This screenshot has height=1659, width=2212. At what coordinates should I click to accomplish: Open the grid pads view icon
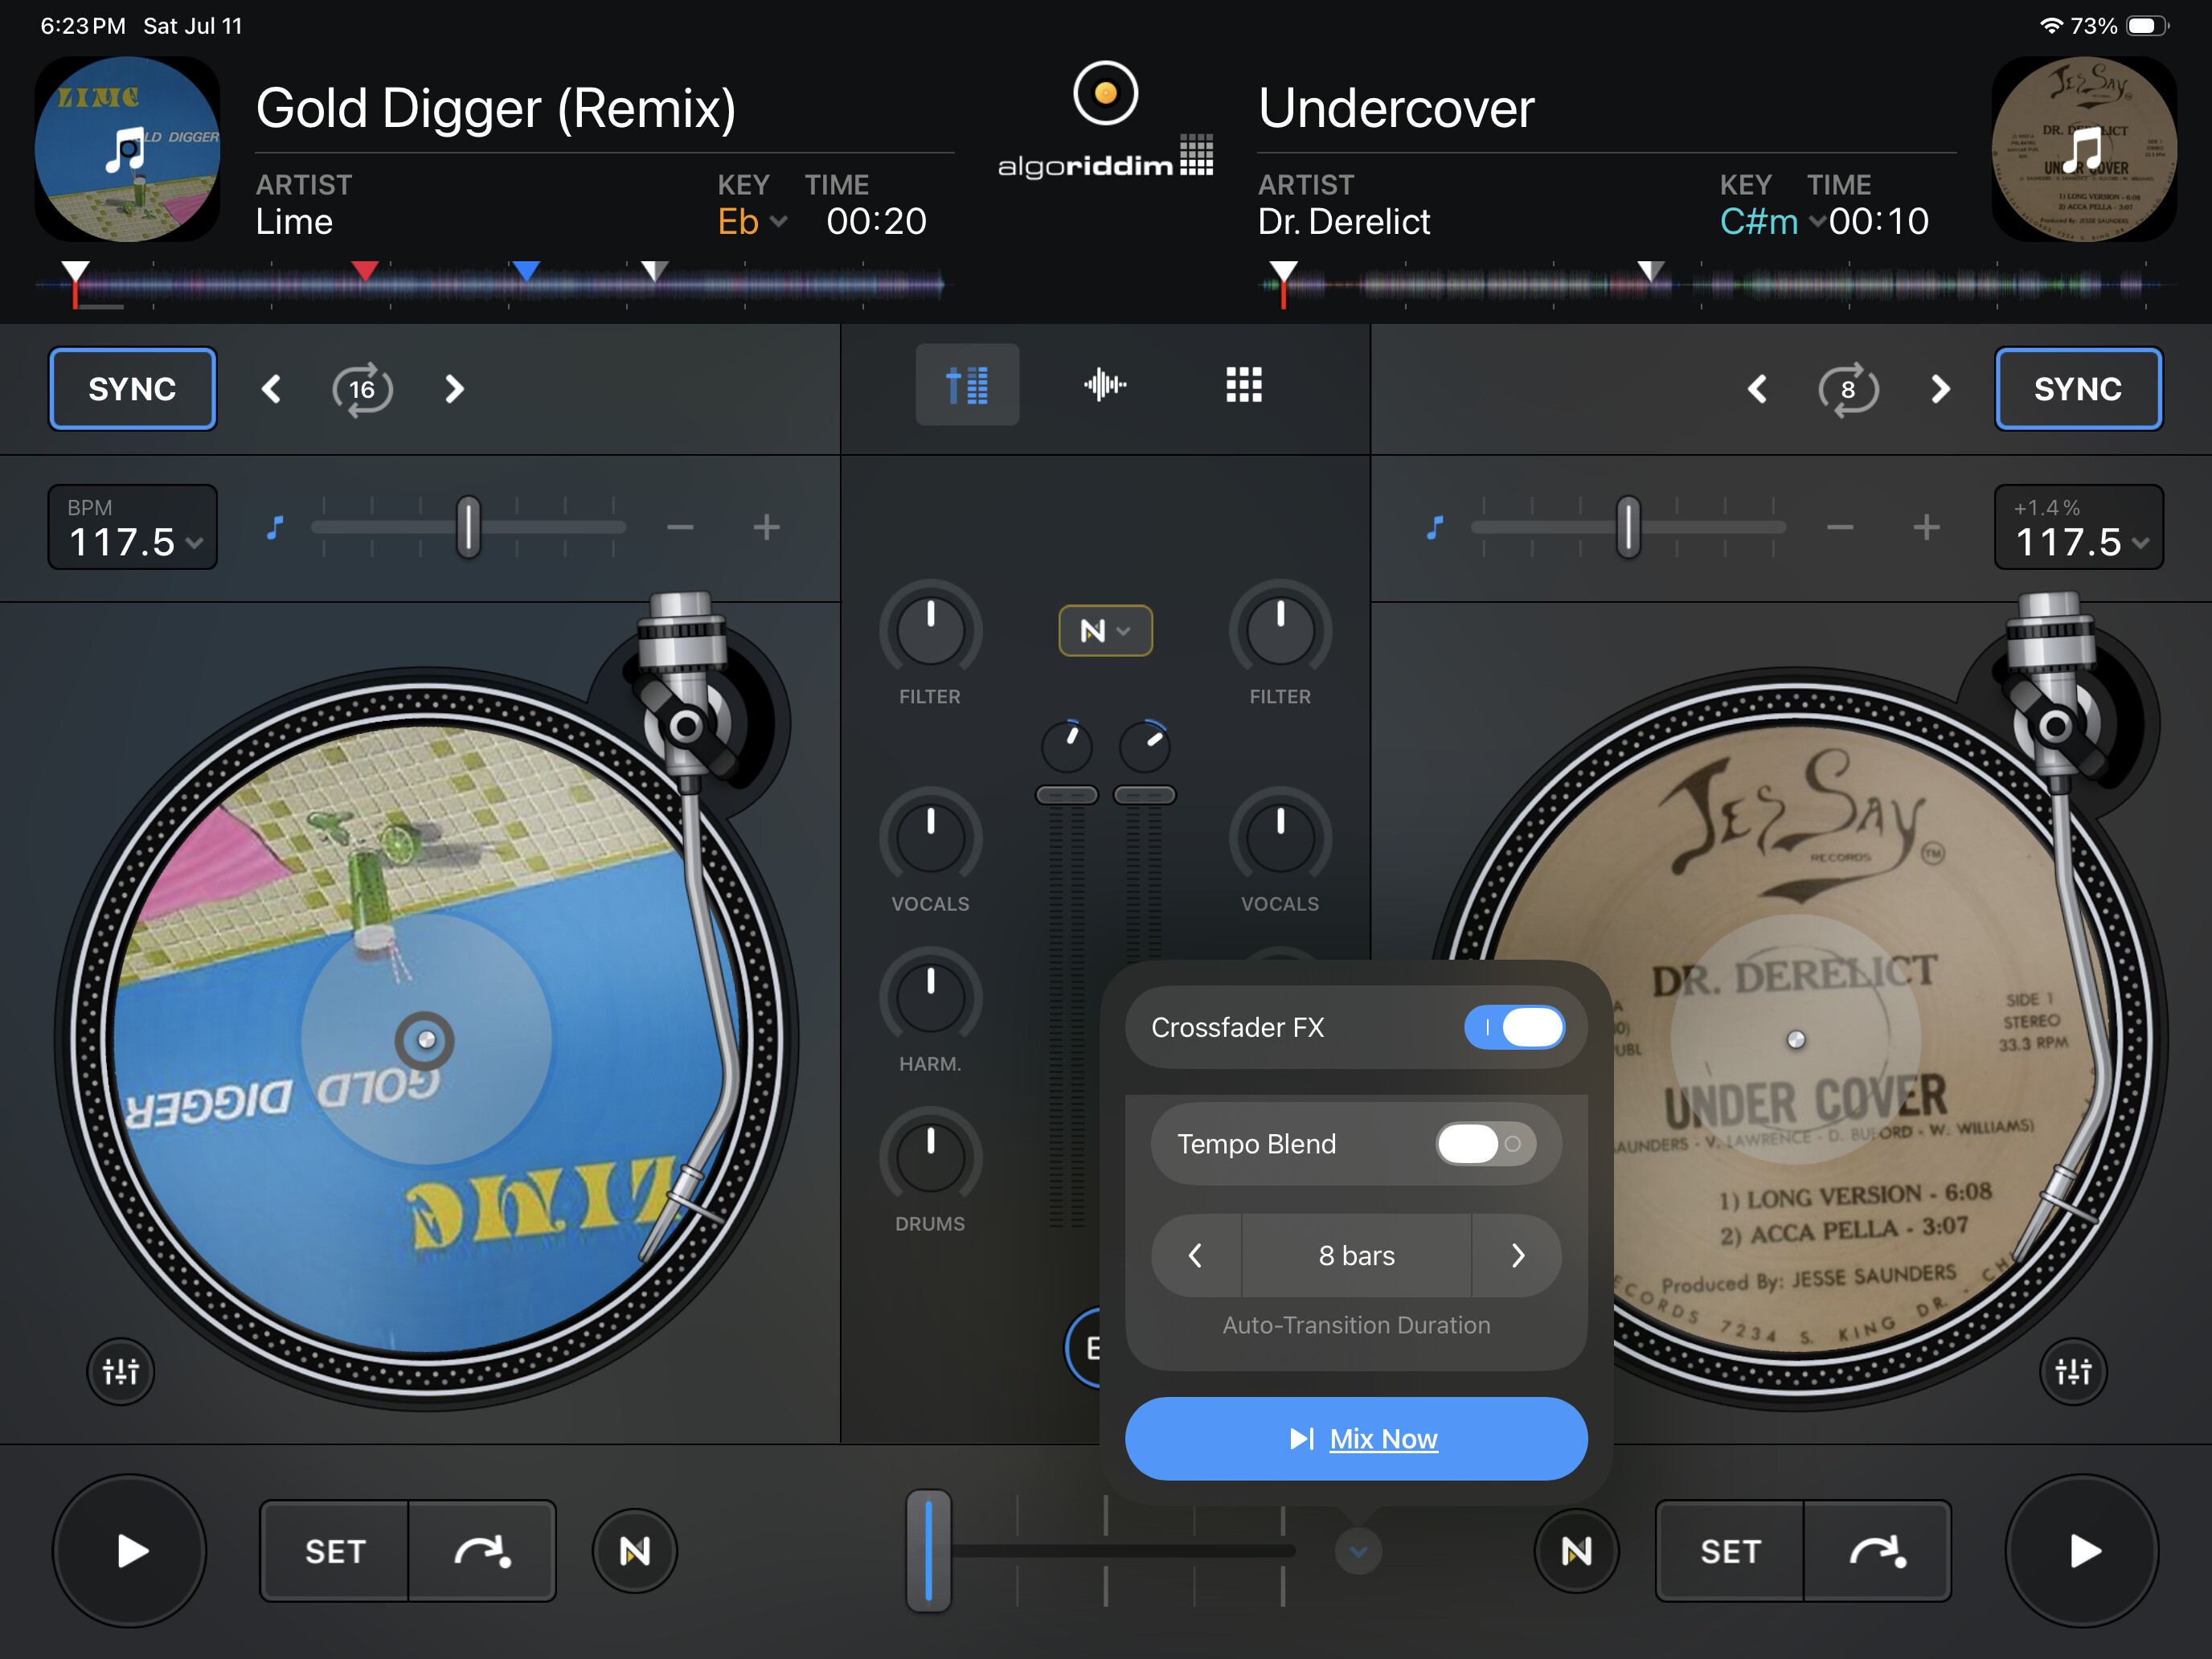pos(1244,384)
